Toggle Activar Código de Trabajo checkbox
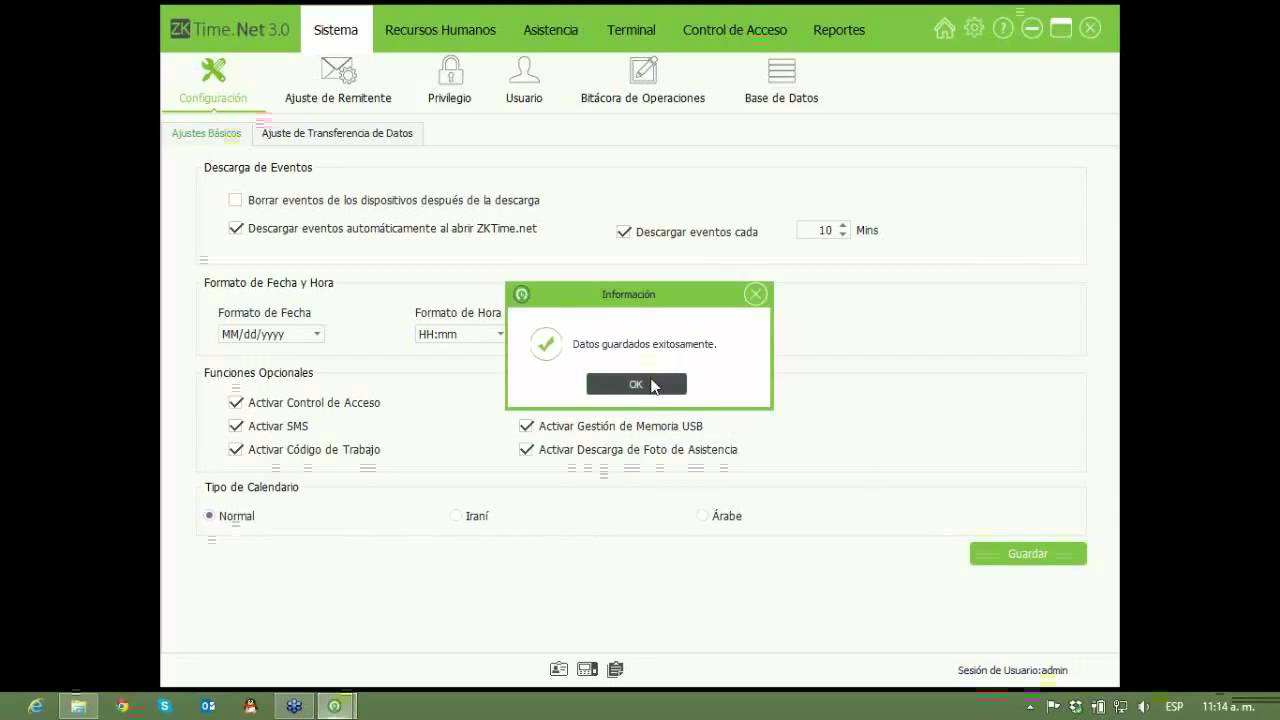 [235, 449]
